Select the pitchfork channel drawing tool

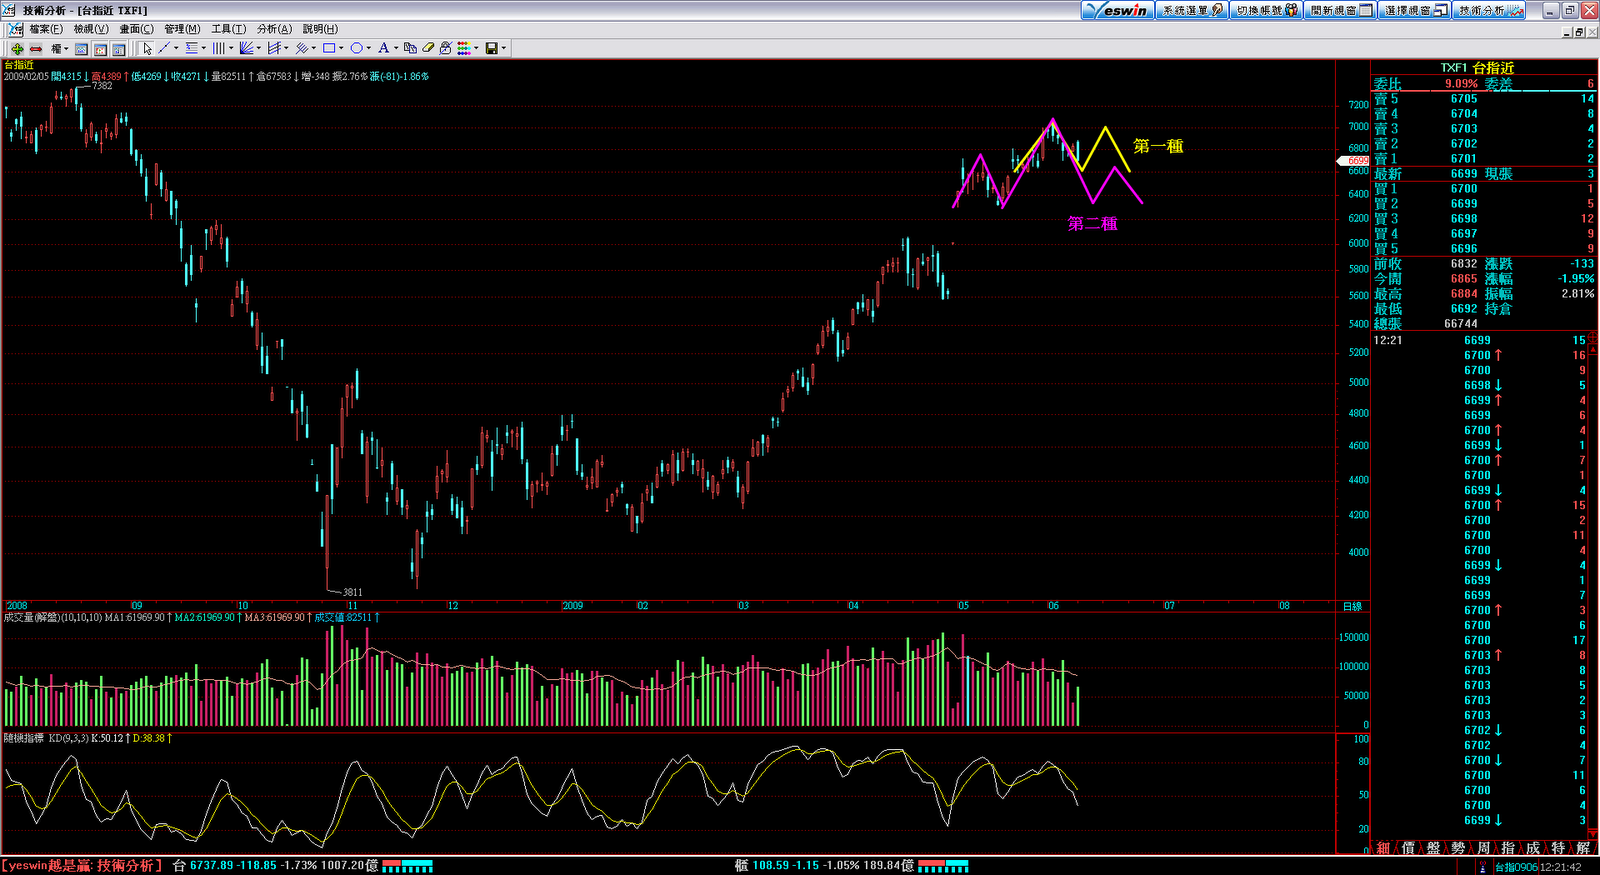pos(274,48)
